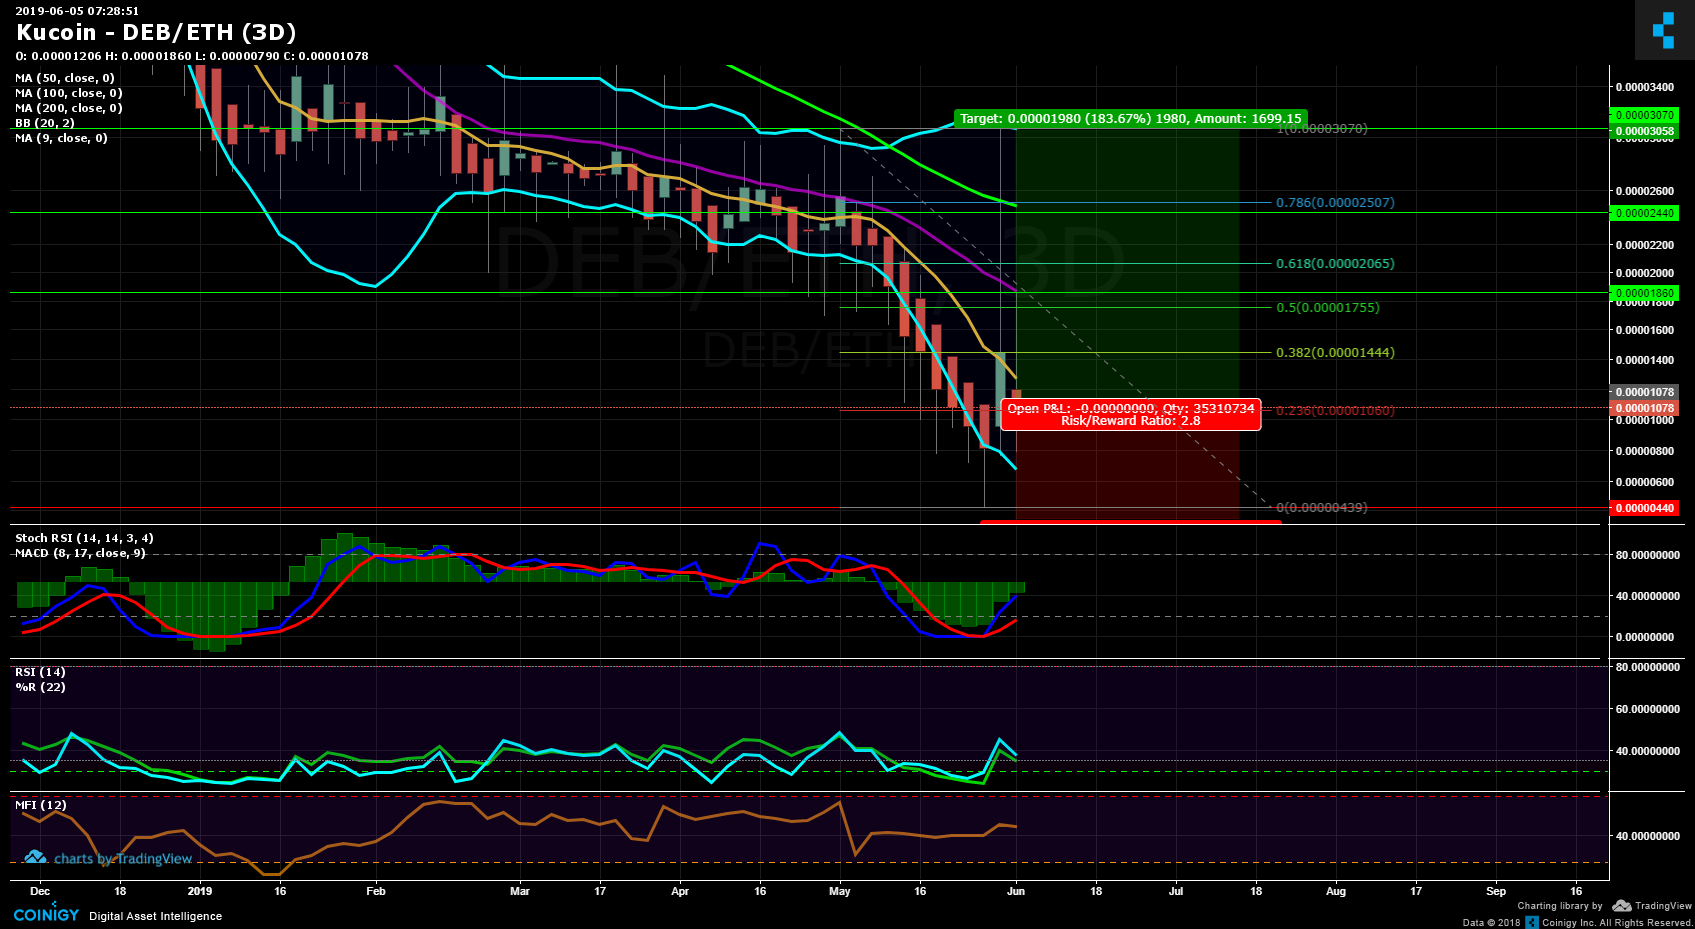
Task: Click the 'Feb' date on time axis
Action: click(376, 891)
